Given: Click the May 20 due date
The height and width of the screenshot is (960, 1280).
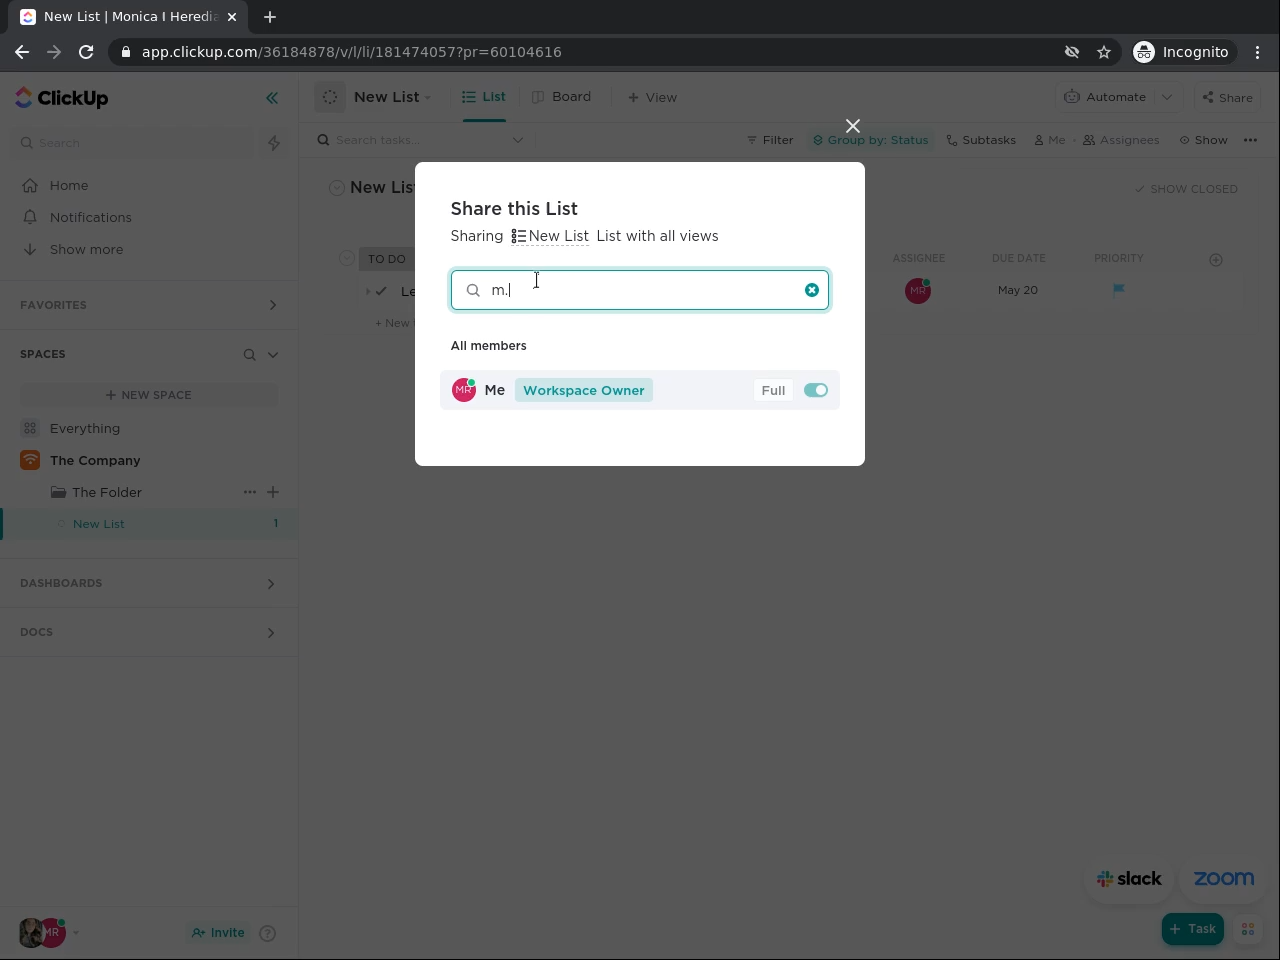Looking at the screenshot, I should point(1017,290).
